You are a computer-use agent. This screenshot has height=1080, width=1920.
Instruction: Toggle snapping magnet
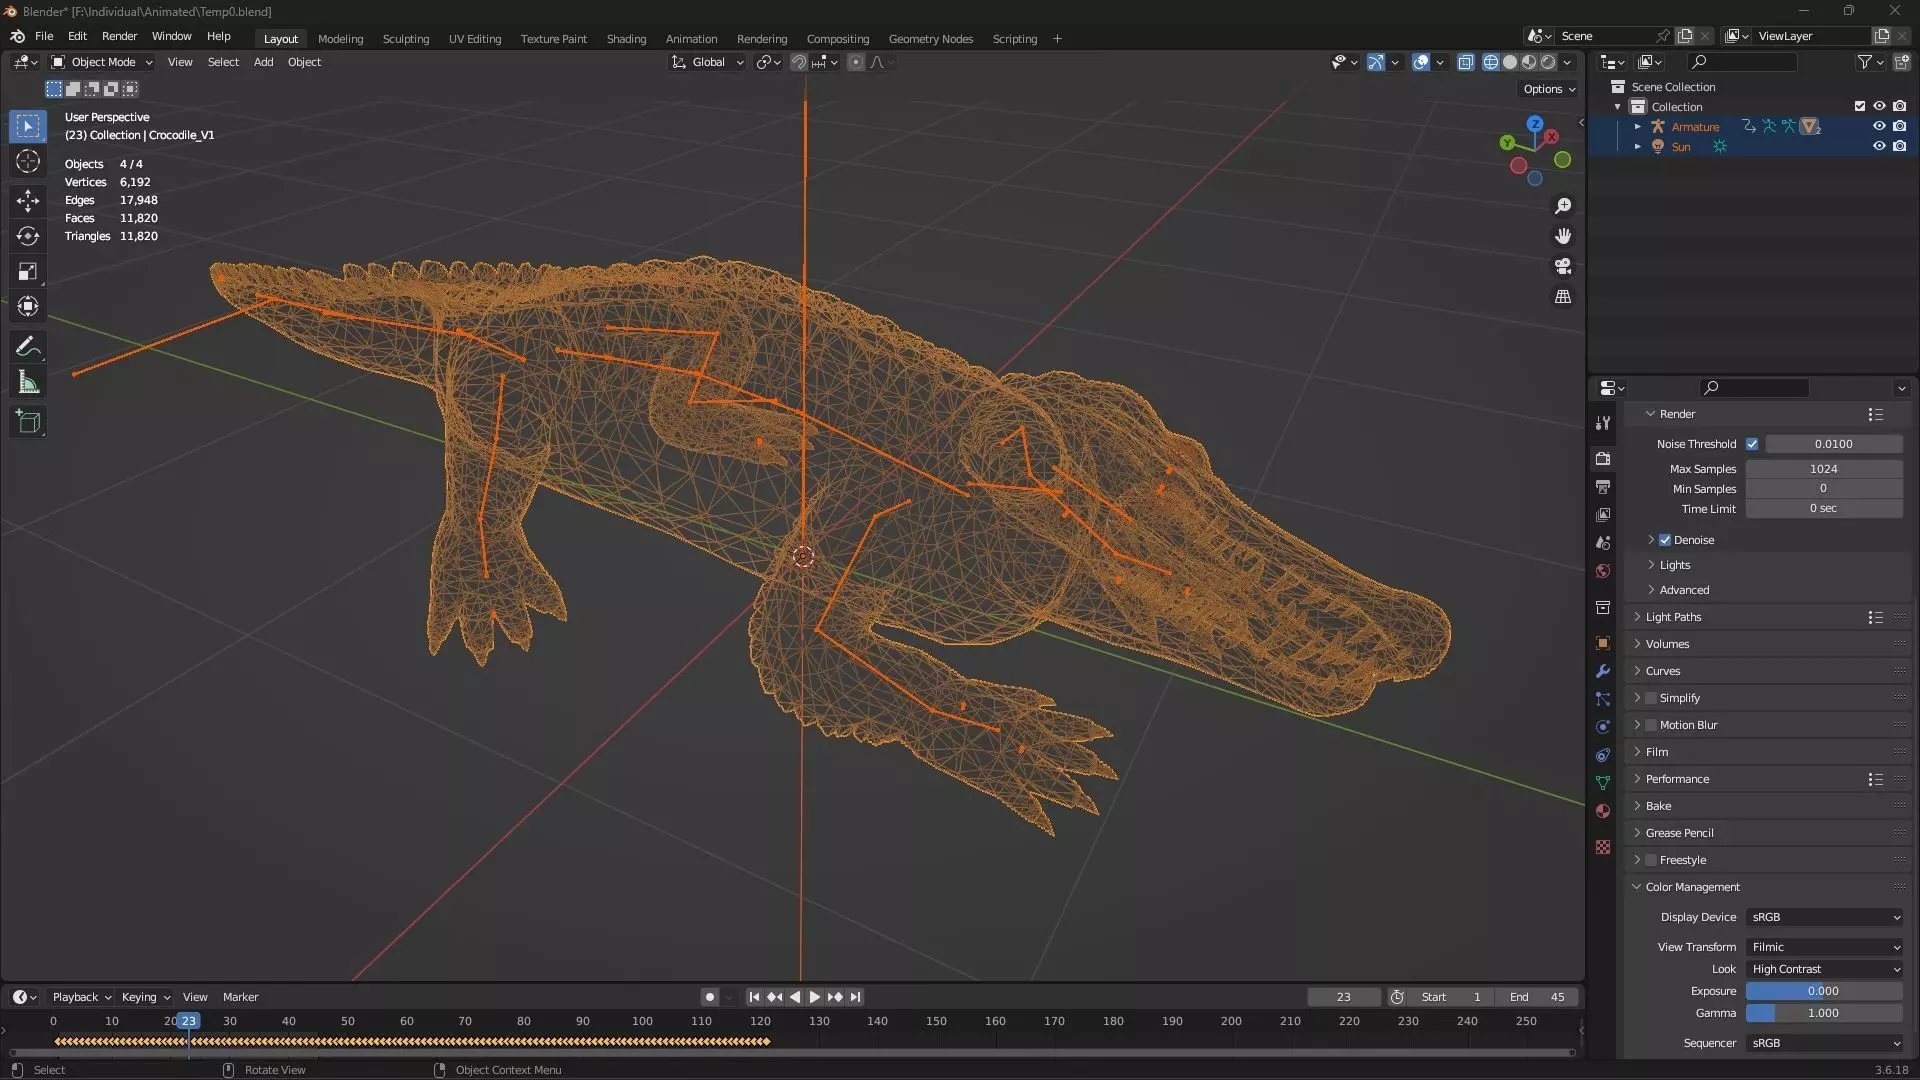coord(798,62)
